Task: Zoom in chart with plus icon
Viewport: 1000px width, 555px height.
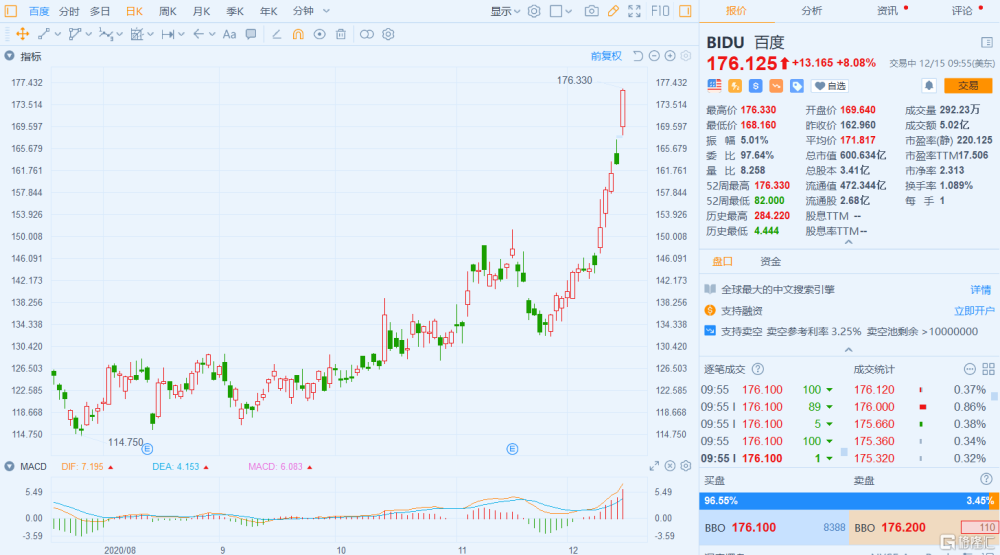Action: point(670,56)
